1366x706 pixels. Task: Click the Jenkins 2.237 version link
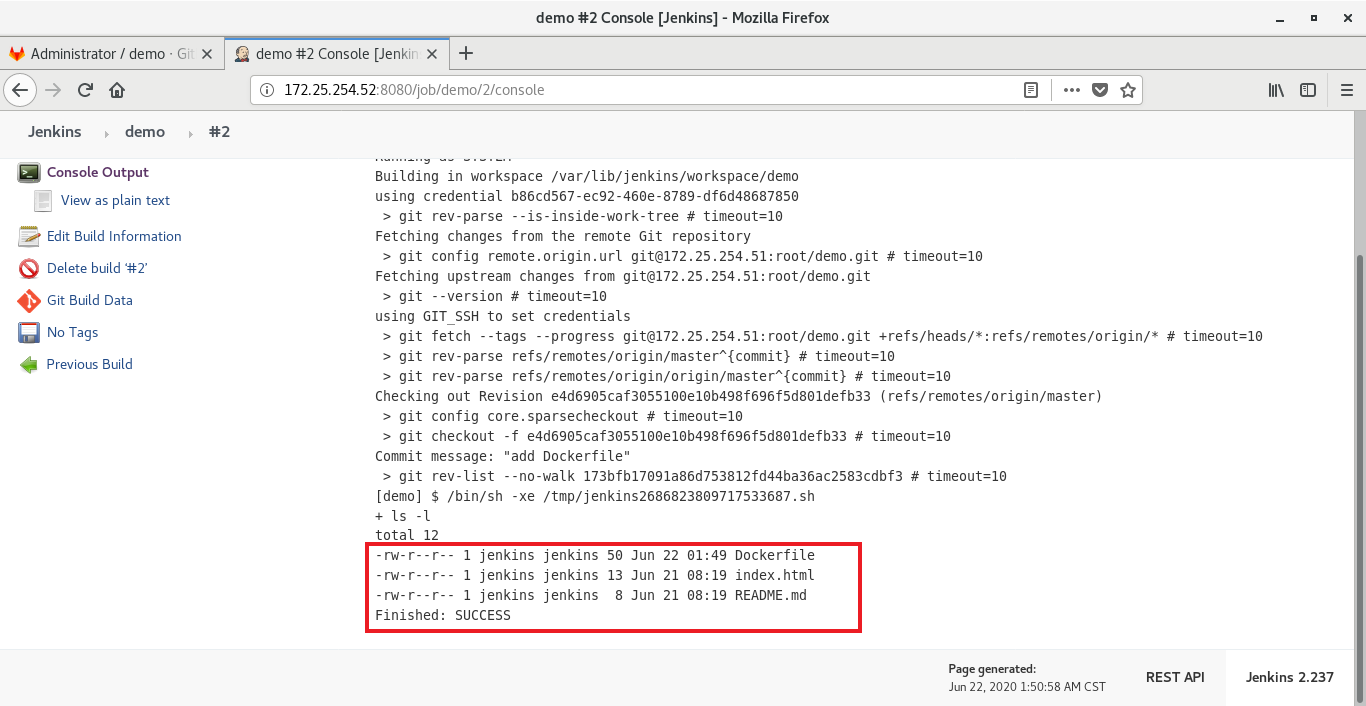point(1290,677)
